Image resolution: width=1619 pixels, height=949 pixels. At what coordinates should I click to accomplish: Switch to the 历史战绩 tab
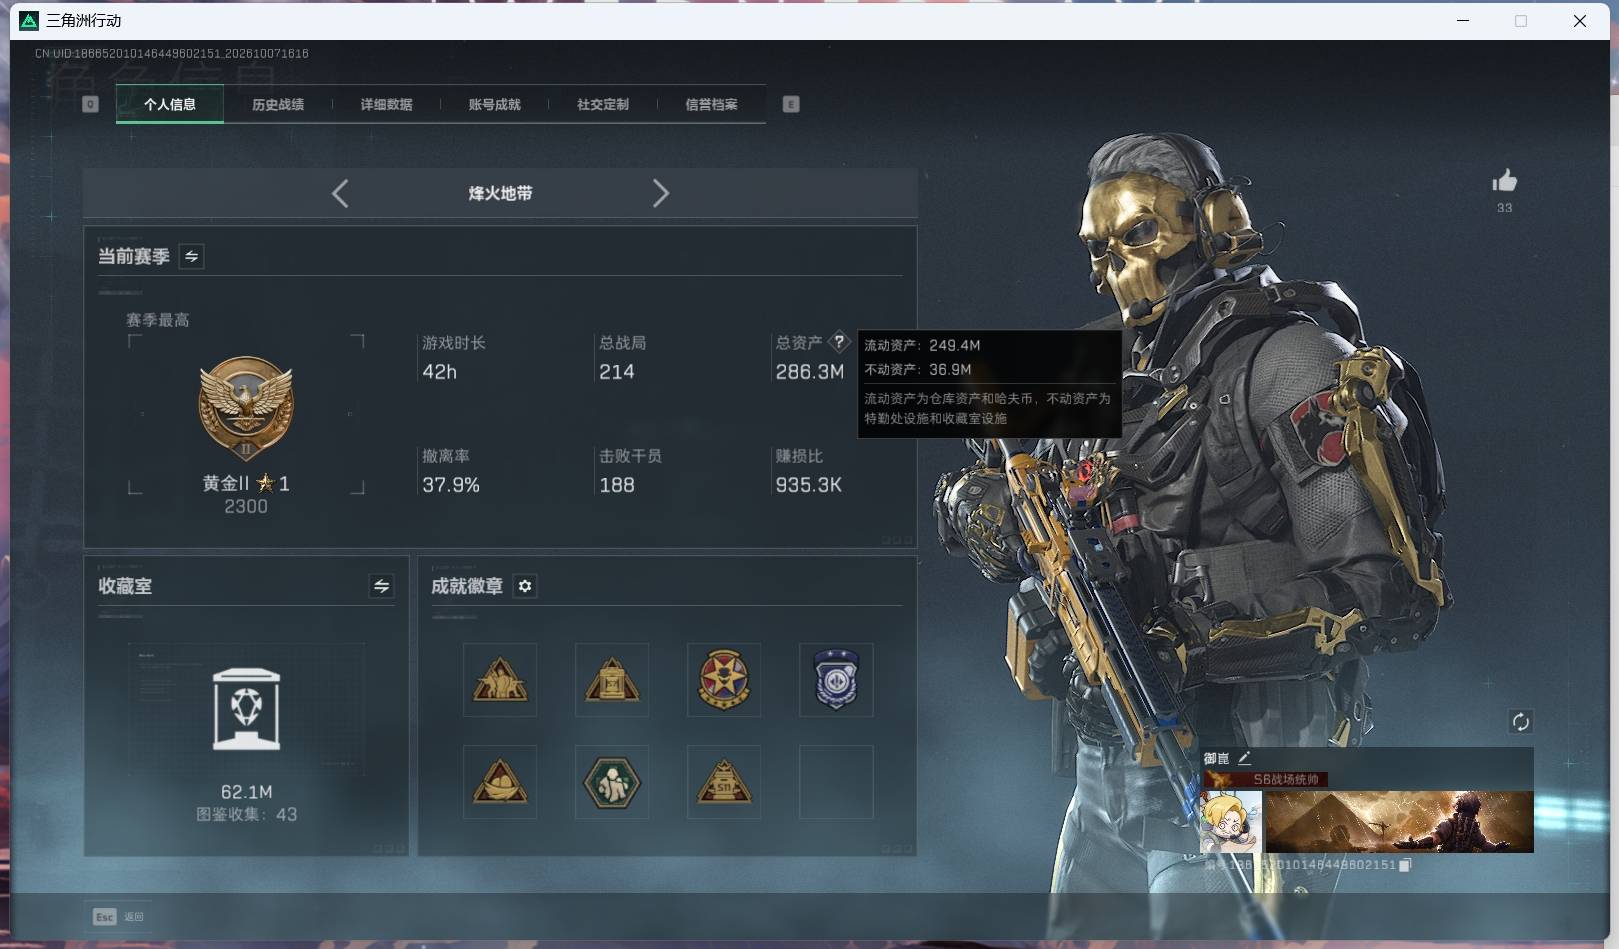pos(278,104)
